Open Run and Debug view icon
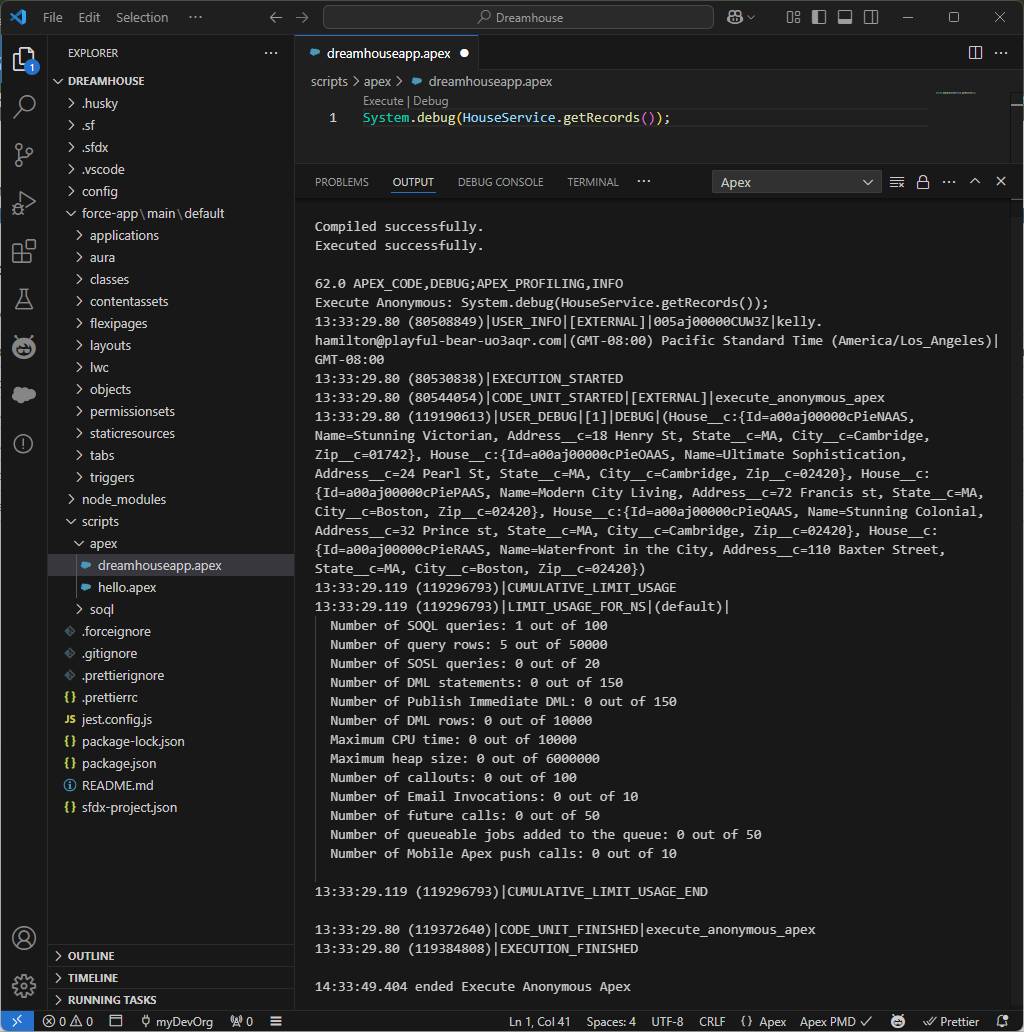The width and height of the screenshot is (1024, 1032). [24, 203]
